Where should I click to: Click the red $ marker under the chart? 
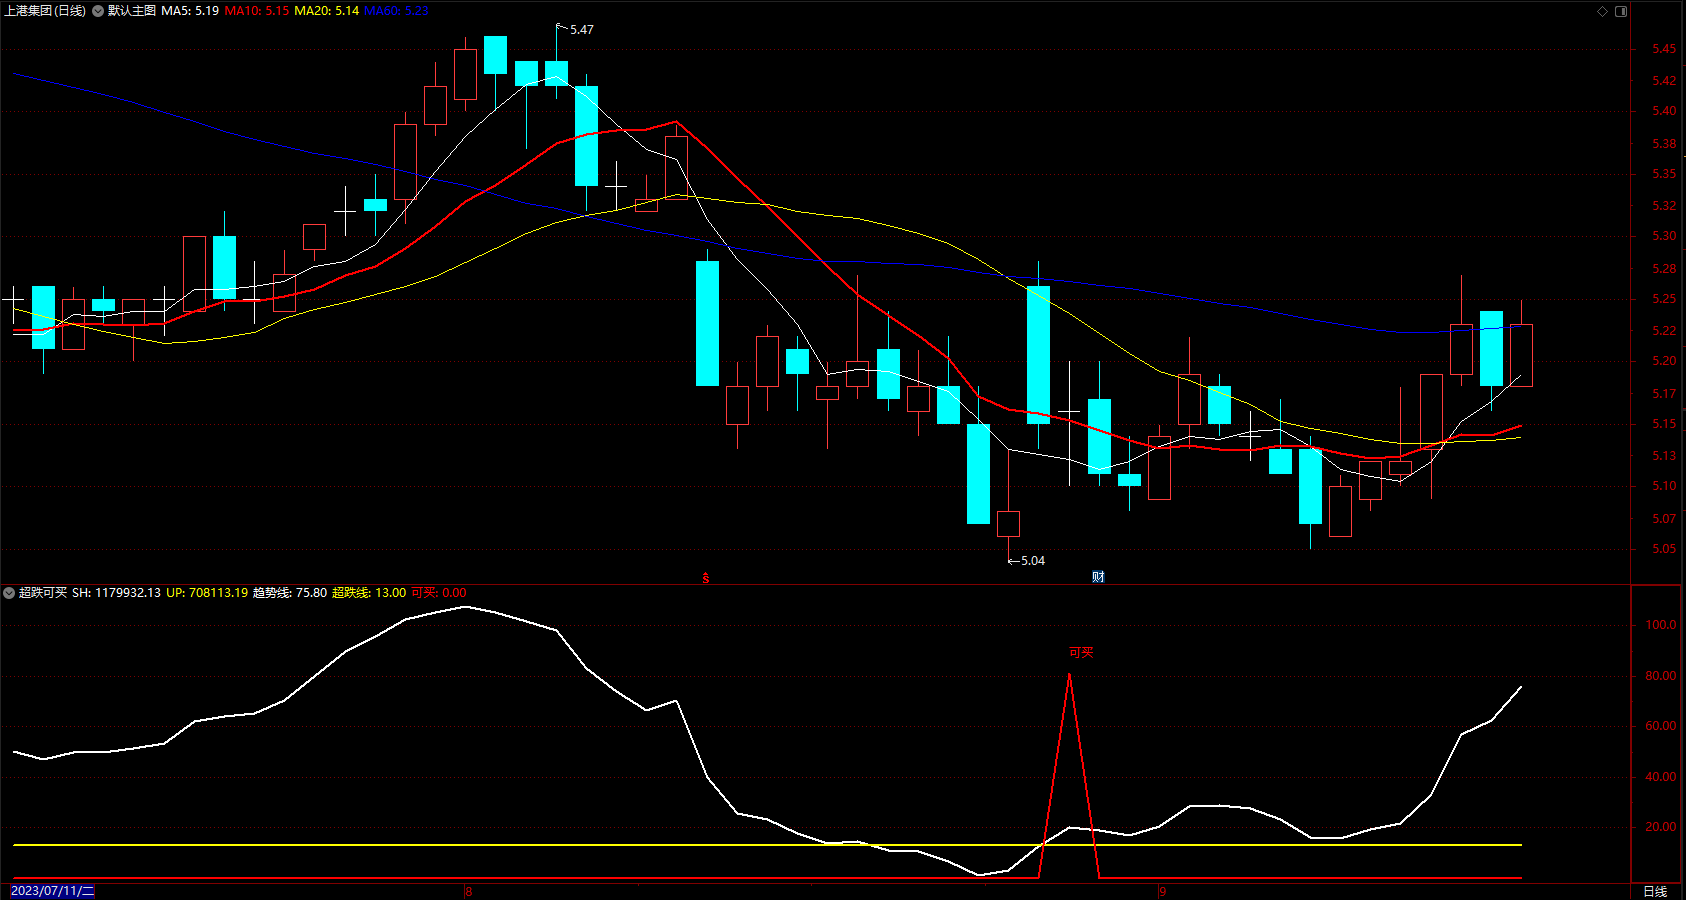pyautogui.click(x=706, y=578)
